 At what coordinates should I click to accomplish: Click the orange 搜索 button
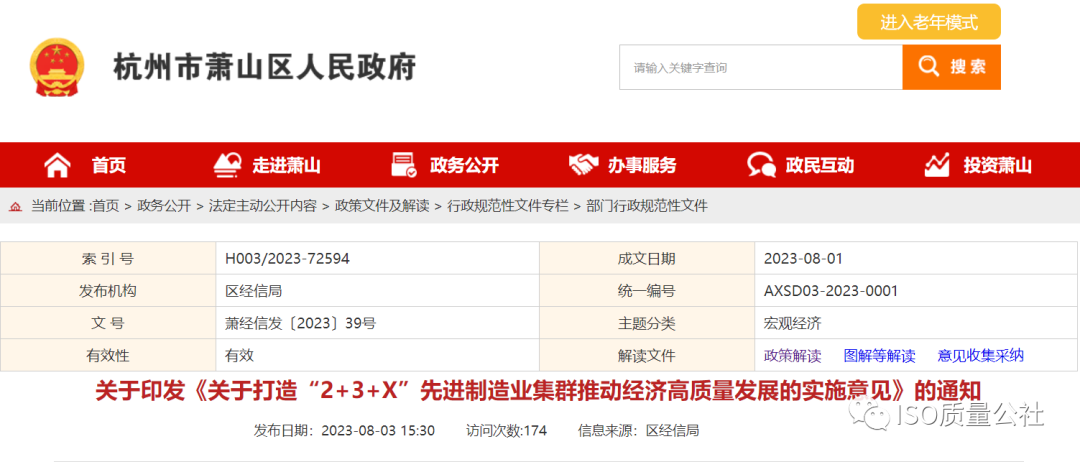pos(951,67)
